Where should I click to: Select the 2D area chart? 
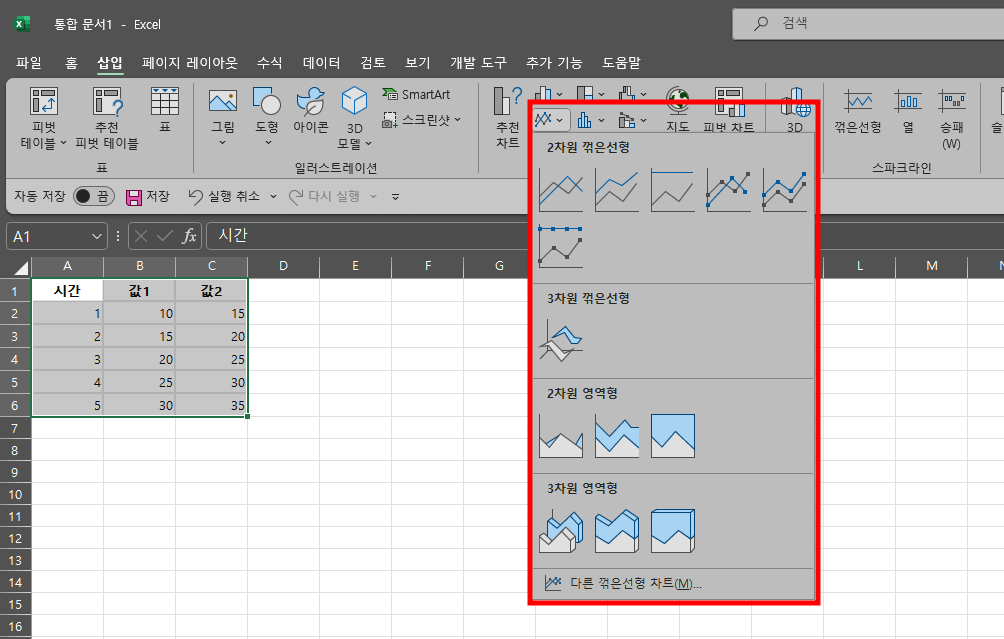[x=561, y=435]
